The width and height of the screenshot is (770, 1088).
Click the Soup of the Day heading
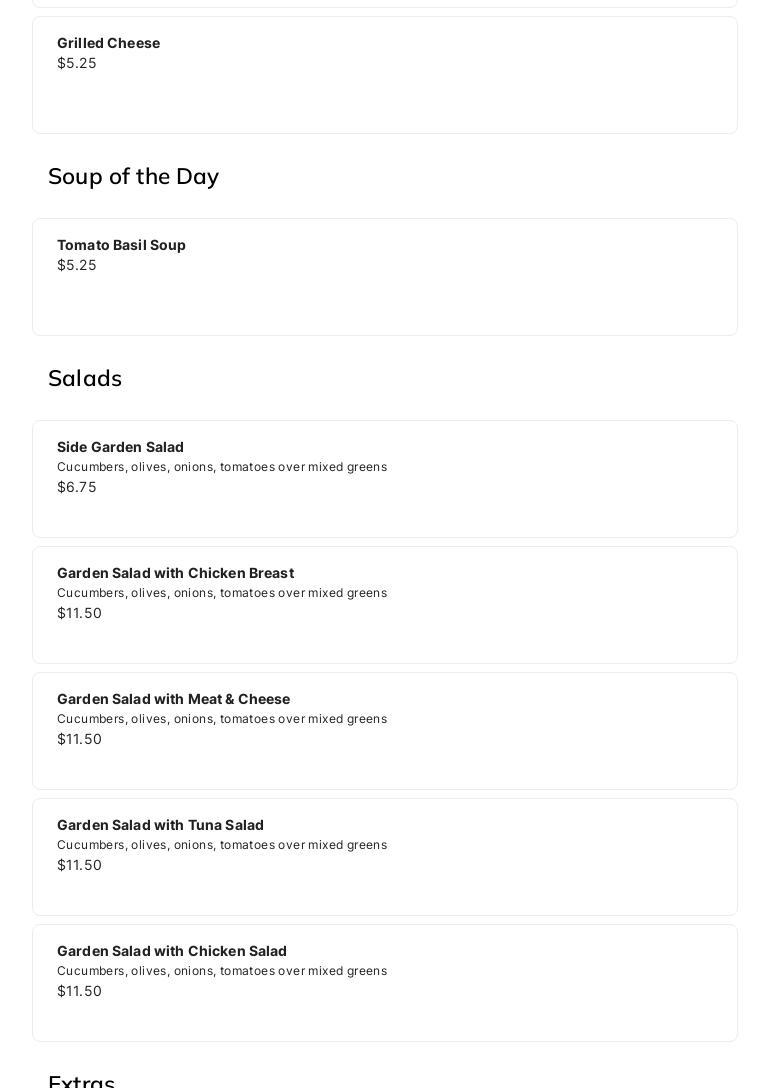(x=133, y=176)
